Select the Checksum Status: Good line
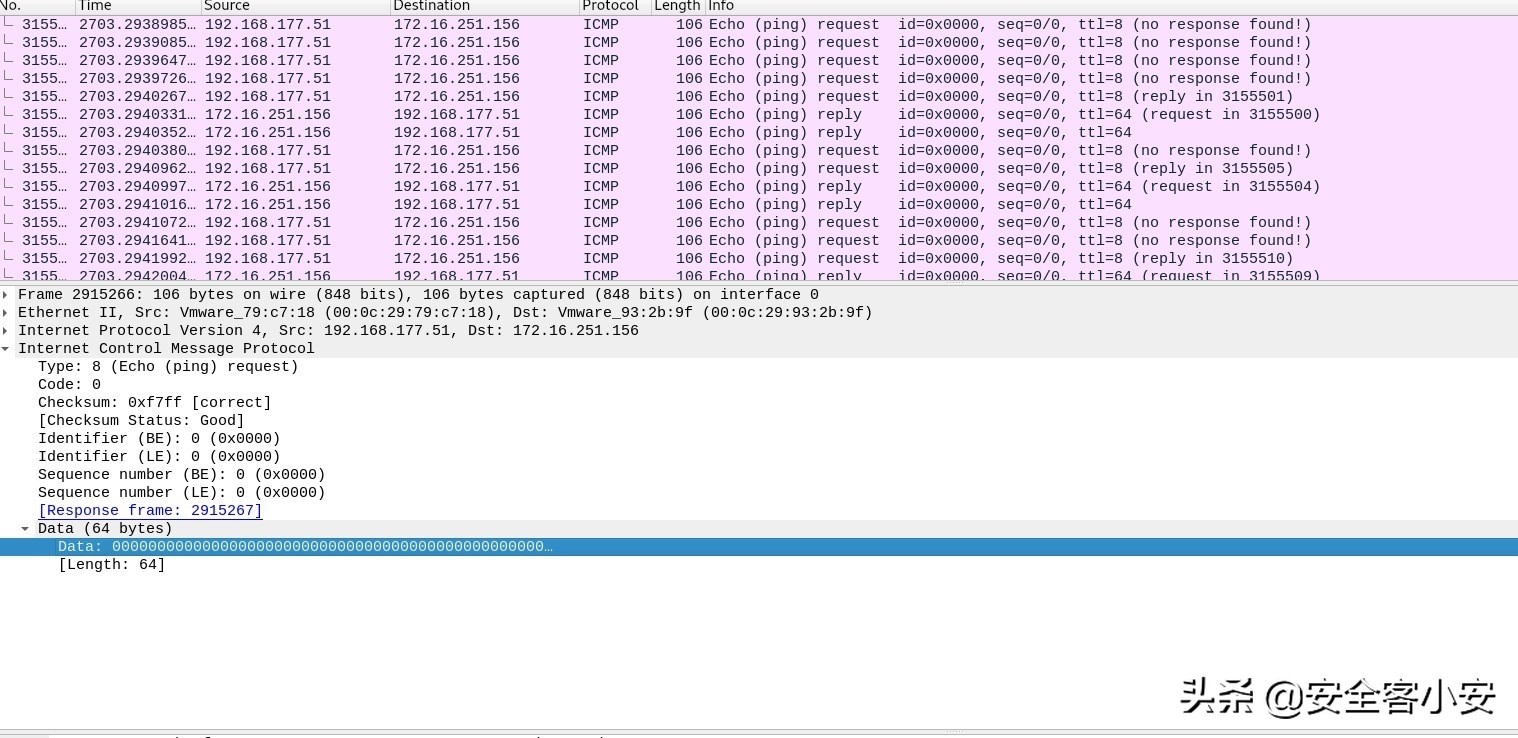 pos(141,421)
